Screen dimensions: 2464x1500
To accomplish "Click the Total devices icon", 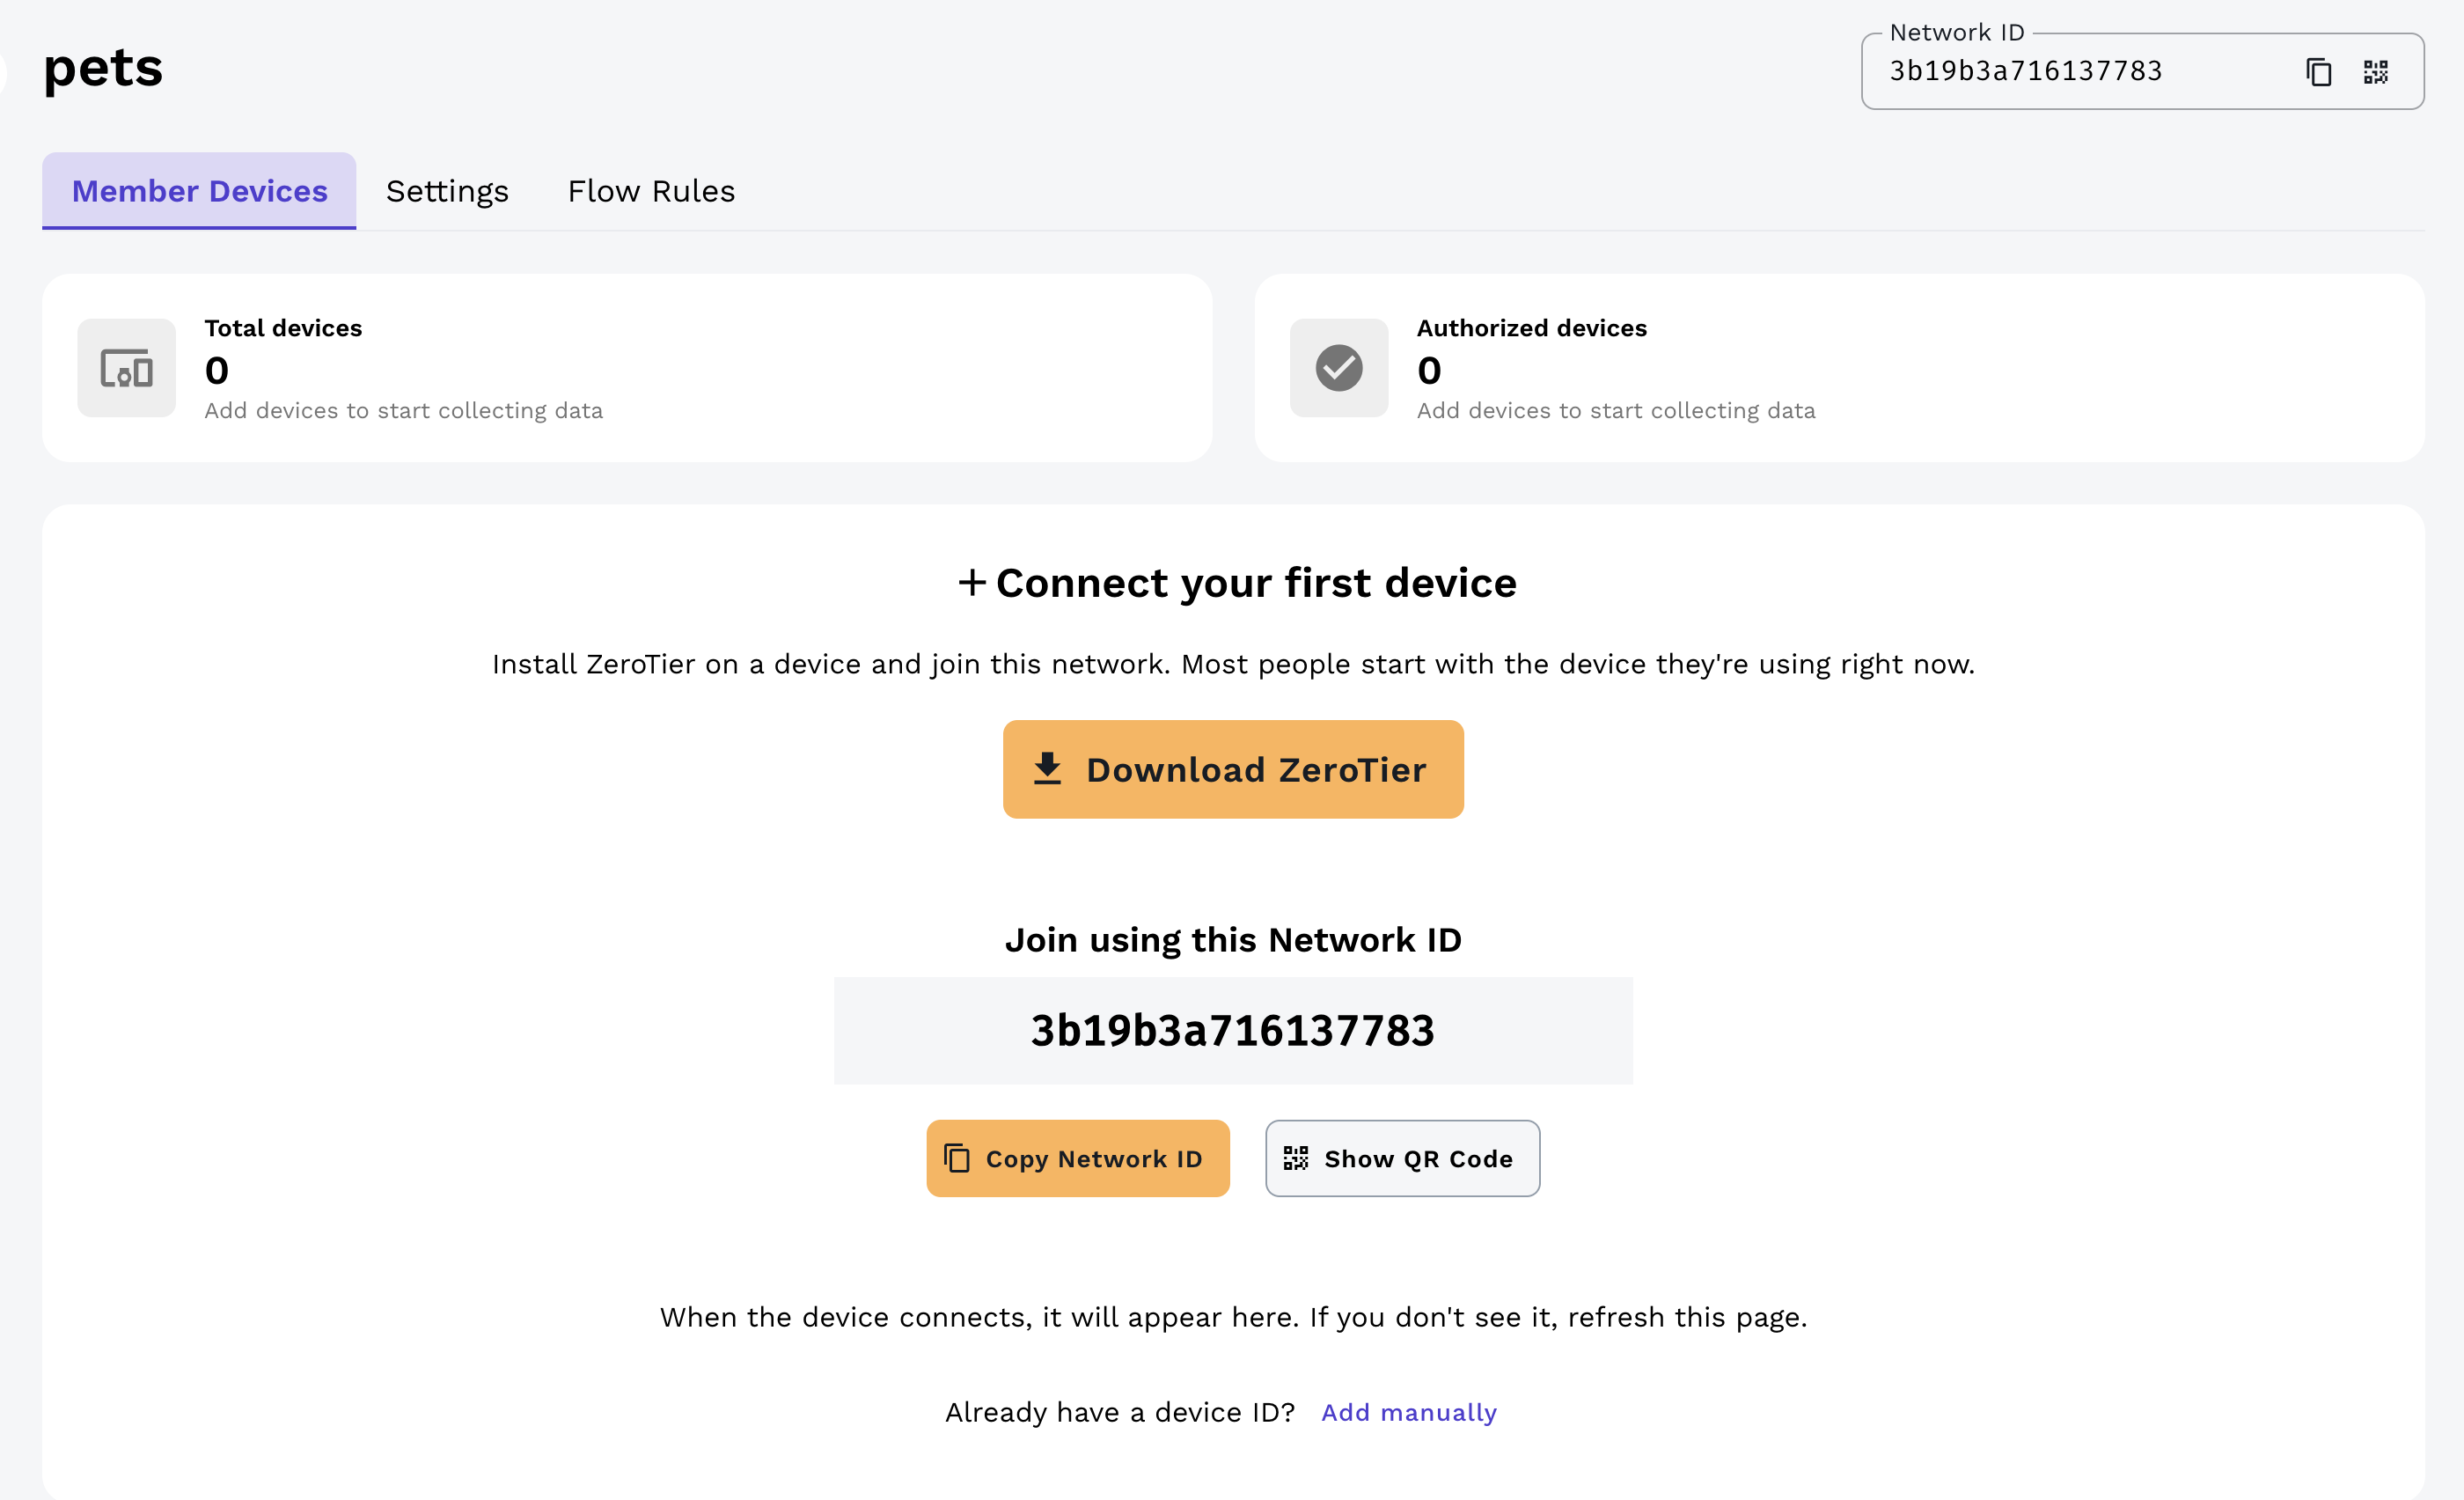I will pos(127,368).
